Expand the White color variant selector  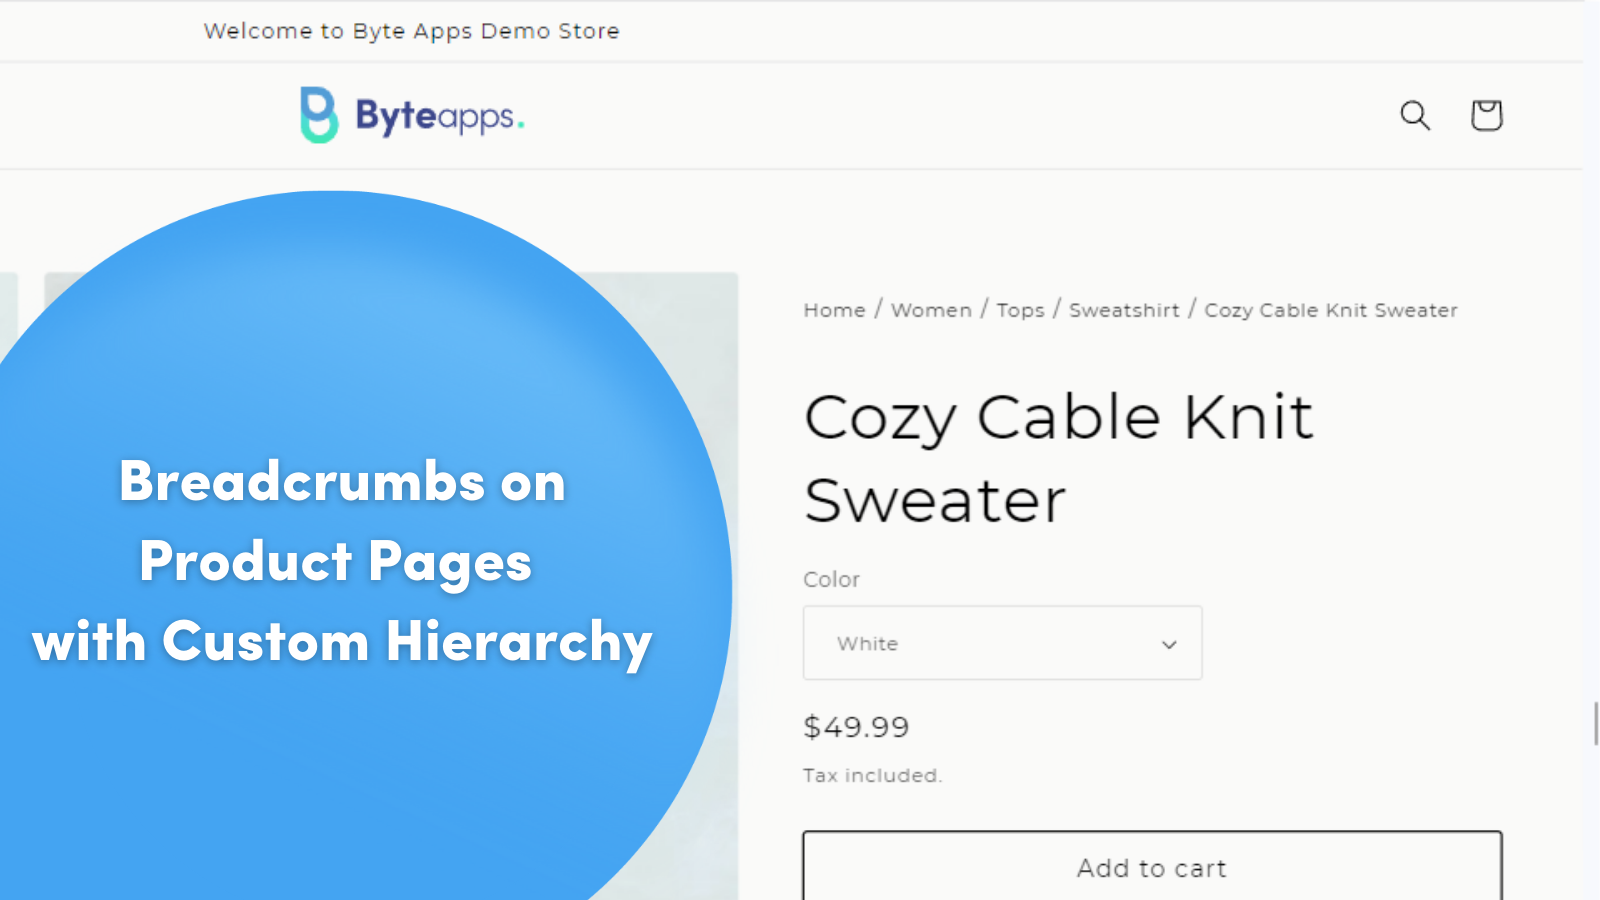[x=1001, y=643]
